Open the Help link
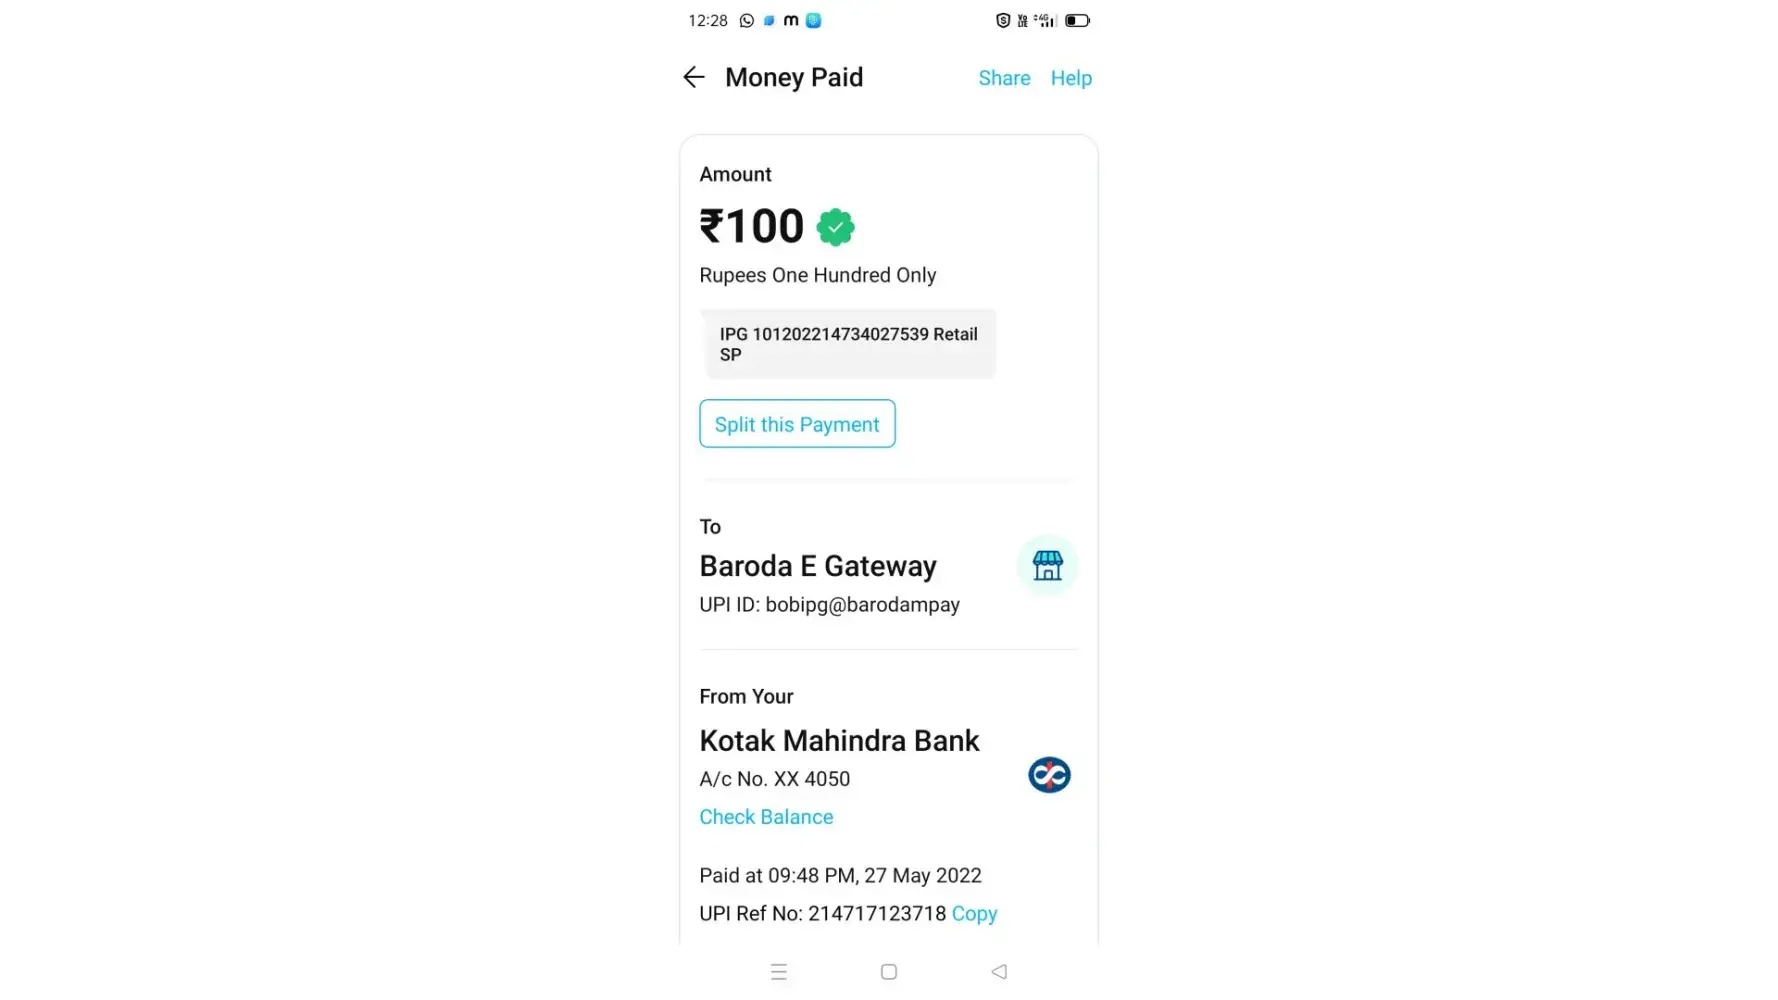The width and height of the screenshot is (1778, 1000). 1071,78
